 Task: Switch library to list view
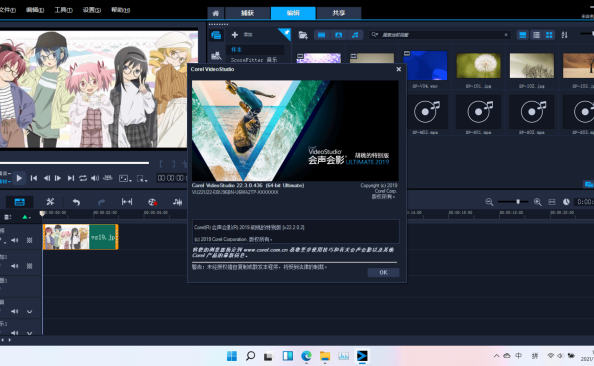[x=536, y=35]
